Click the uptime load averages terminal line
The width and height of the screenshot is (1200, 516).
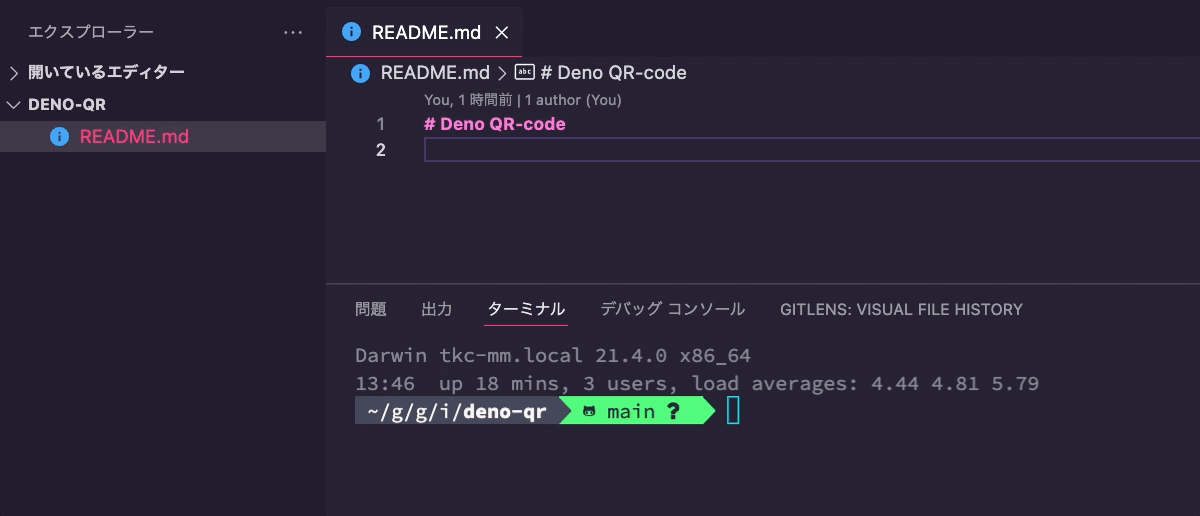697,383
